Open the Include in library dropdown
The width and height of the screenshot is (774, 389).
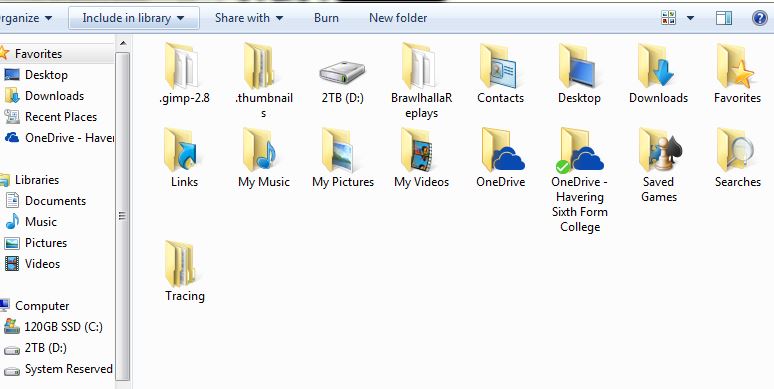pos(134,18)
